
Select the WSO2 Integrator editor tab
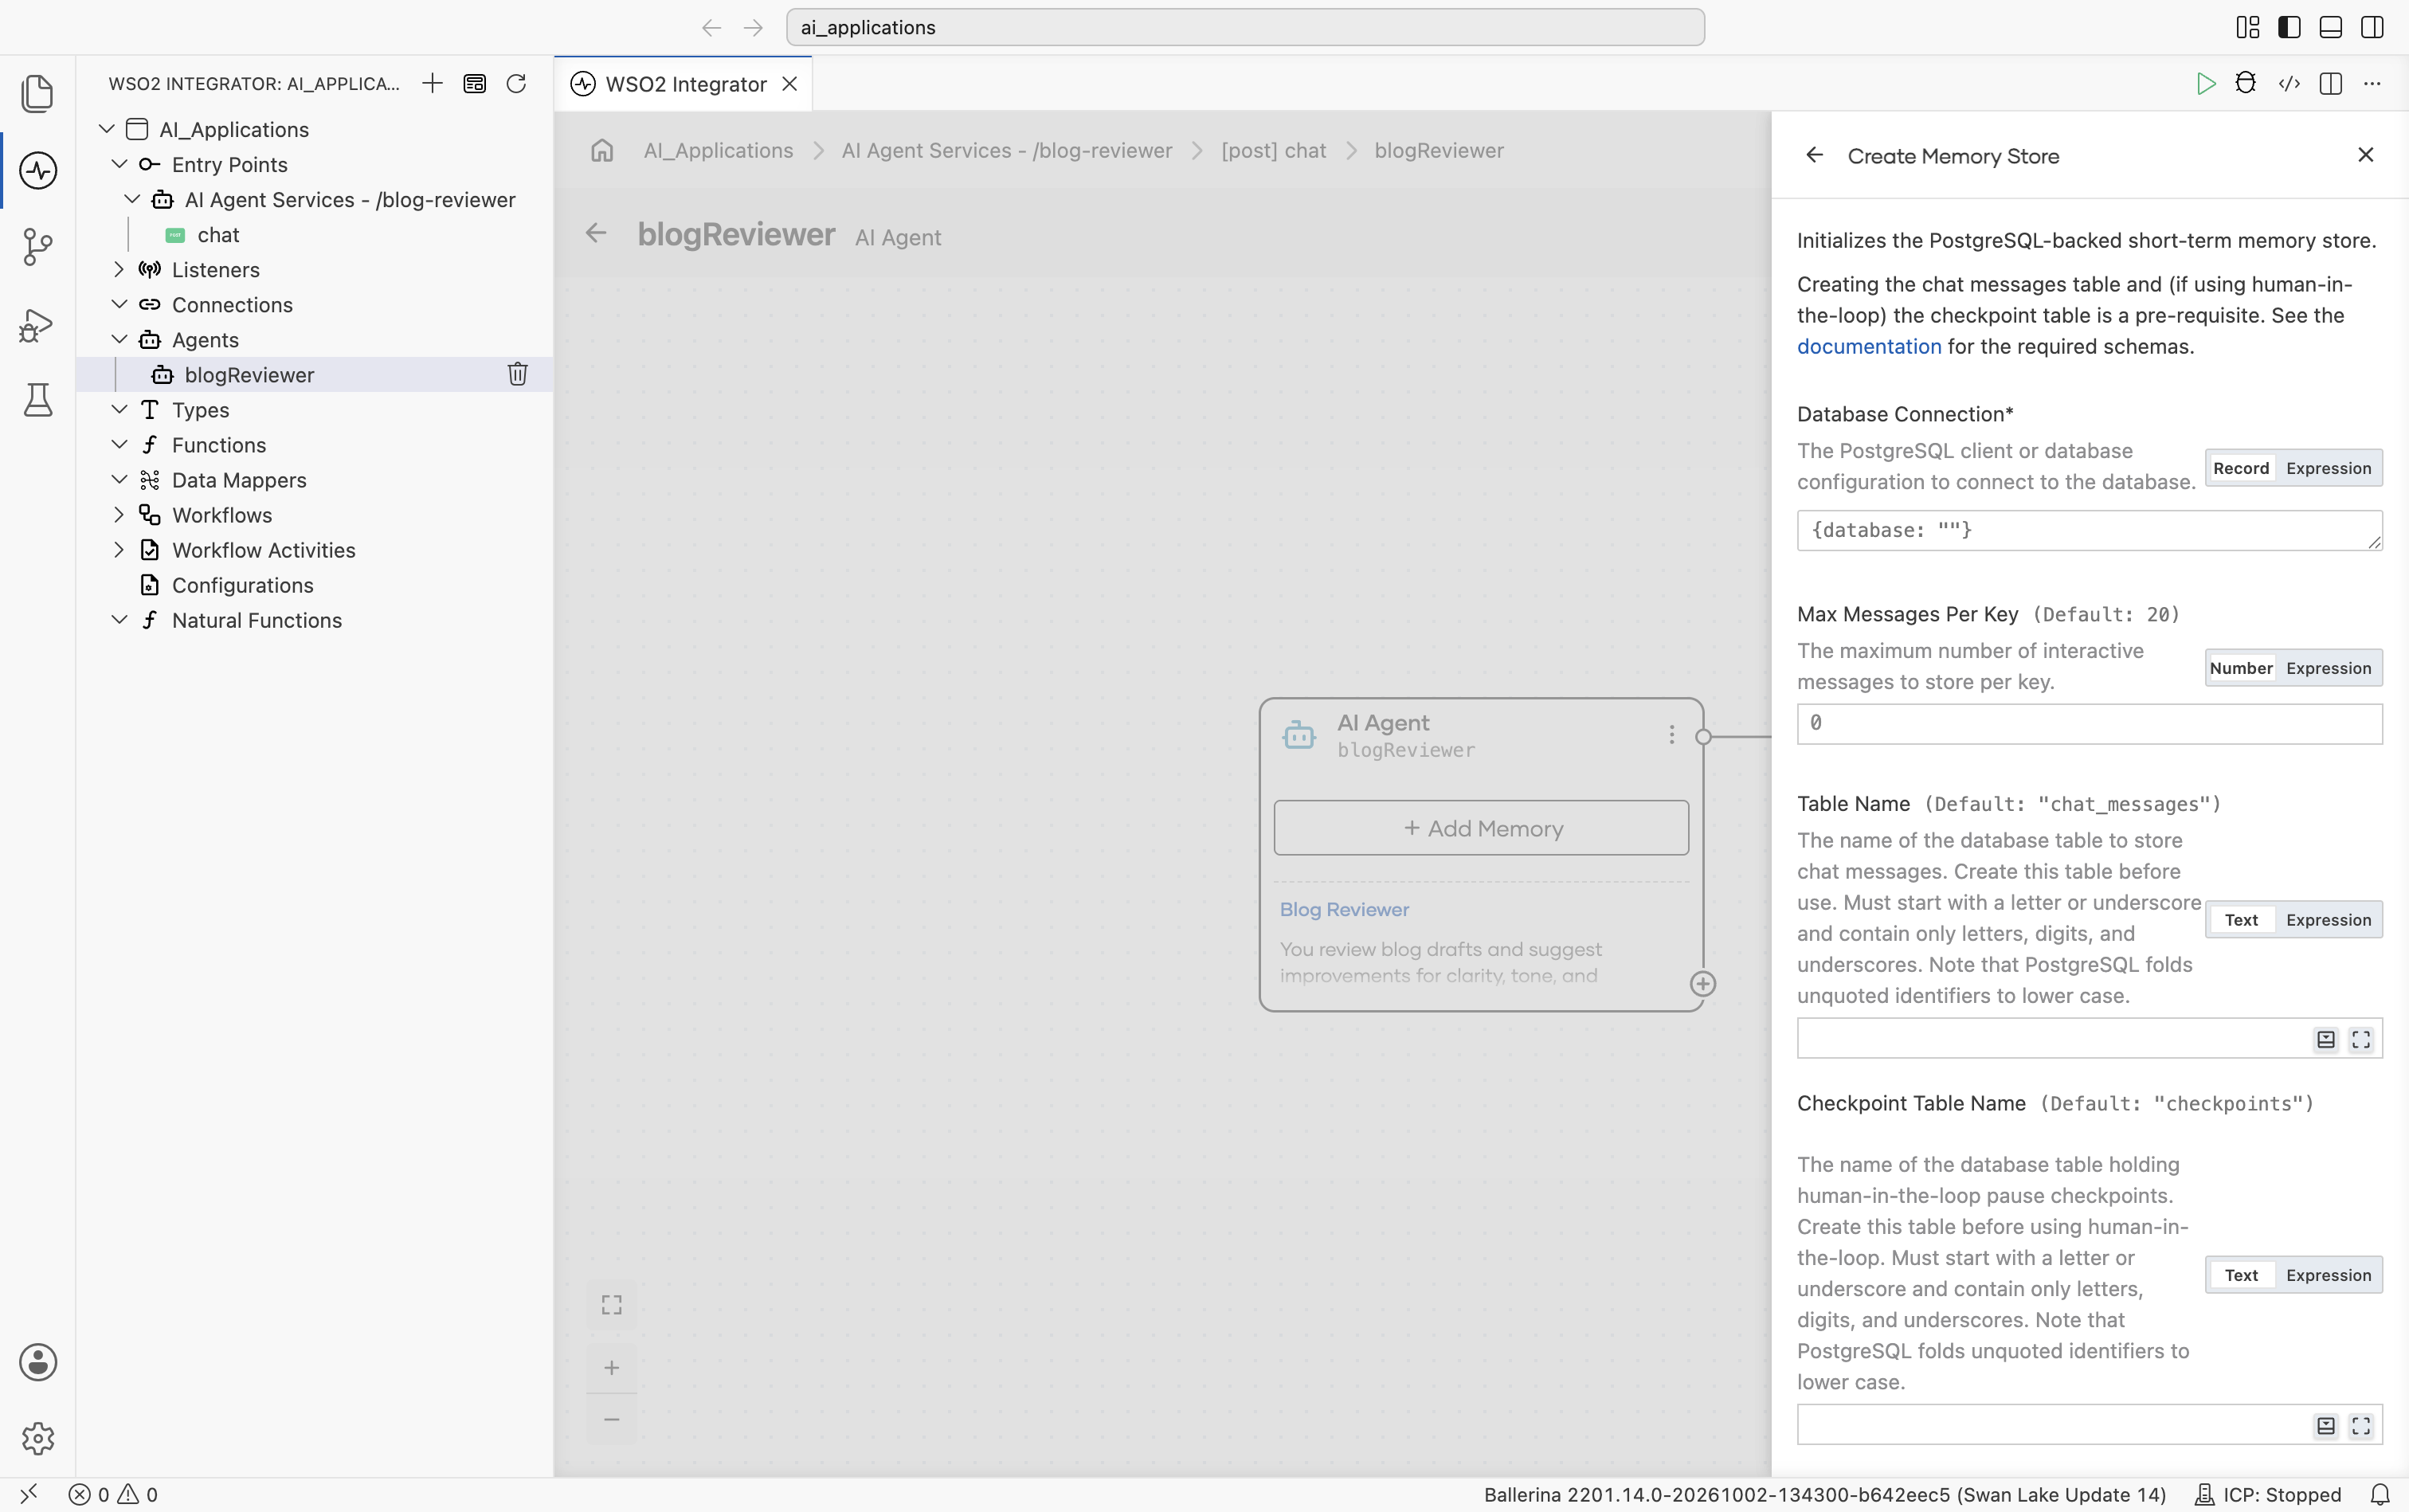(x=684, y=84)
